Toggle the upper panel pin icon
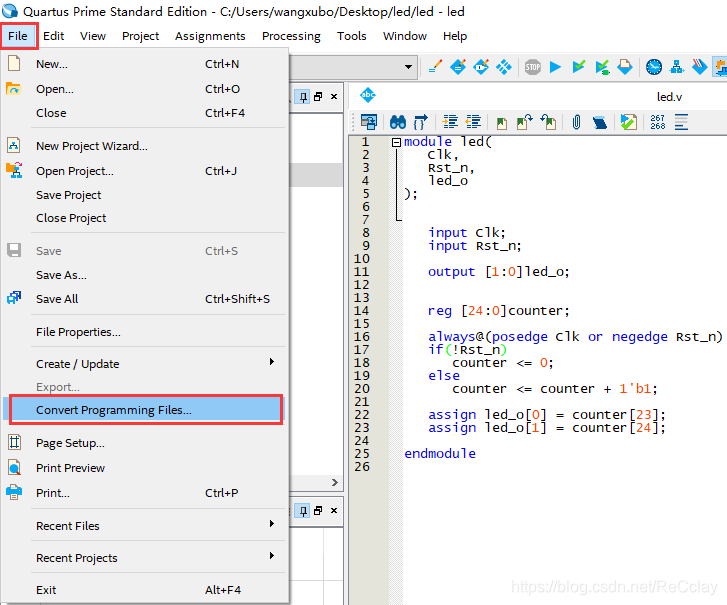Image resolution: width=727 pixels, height=605 pixels. [x=303, y=97]
